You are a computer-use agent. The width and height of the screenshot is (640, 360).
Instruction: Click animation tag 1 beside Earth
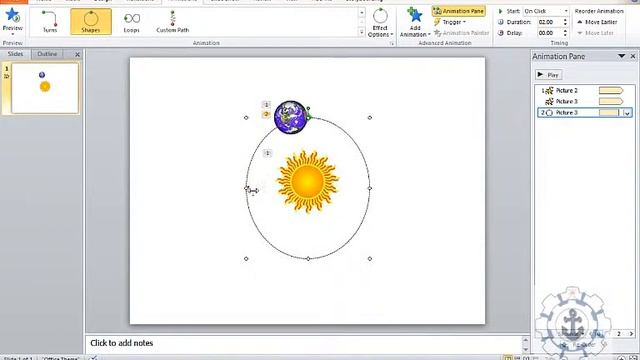coord(266,105)
